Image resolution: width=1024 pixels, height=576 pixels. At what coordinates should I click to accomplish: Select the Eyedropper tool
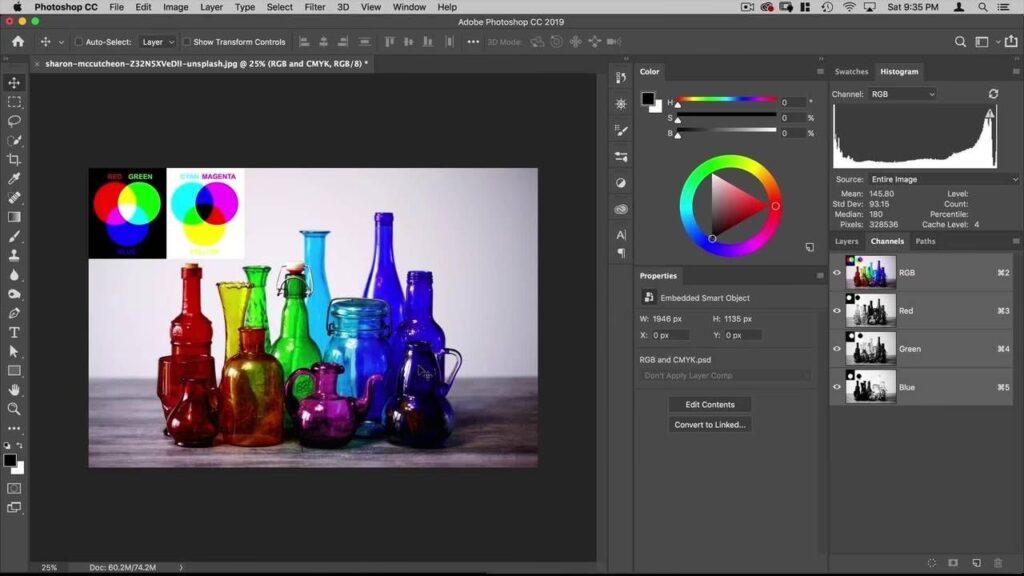tap(14, 179)
